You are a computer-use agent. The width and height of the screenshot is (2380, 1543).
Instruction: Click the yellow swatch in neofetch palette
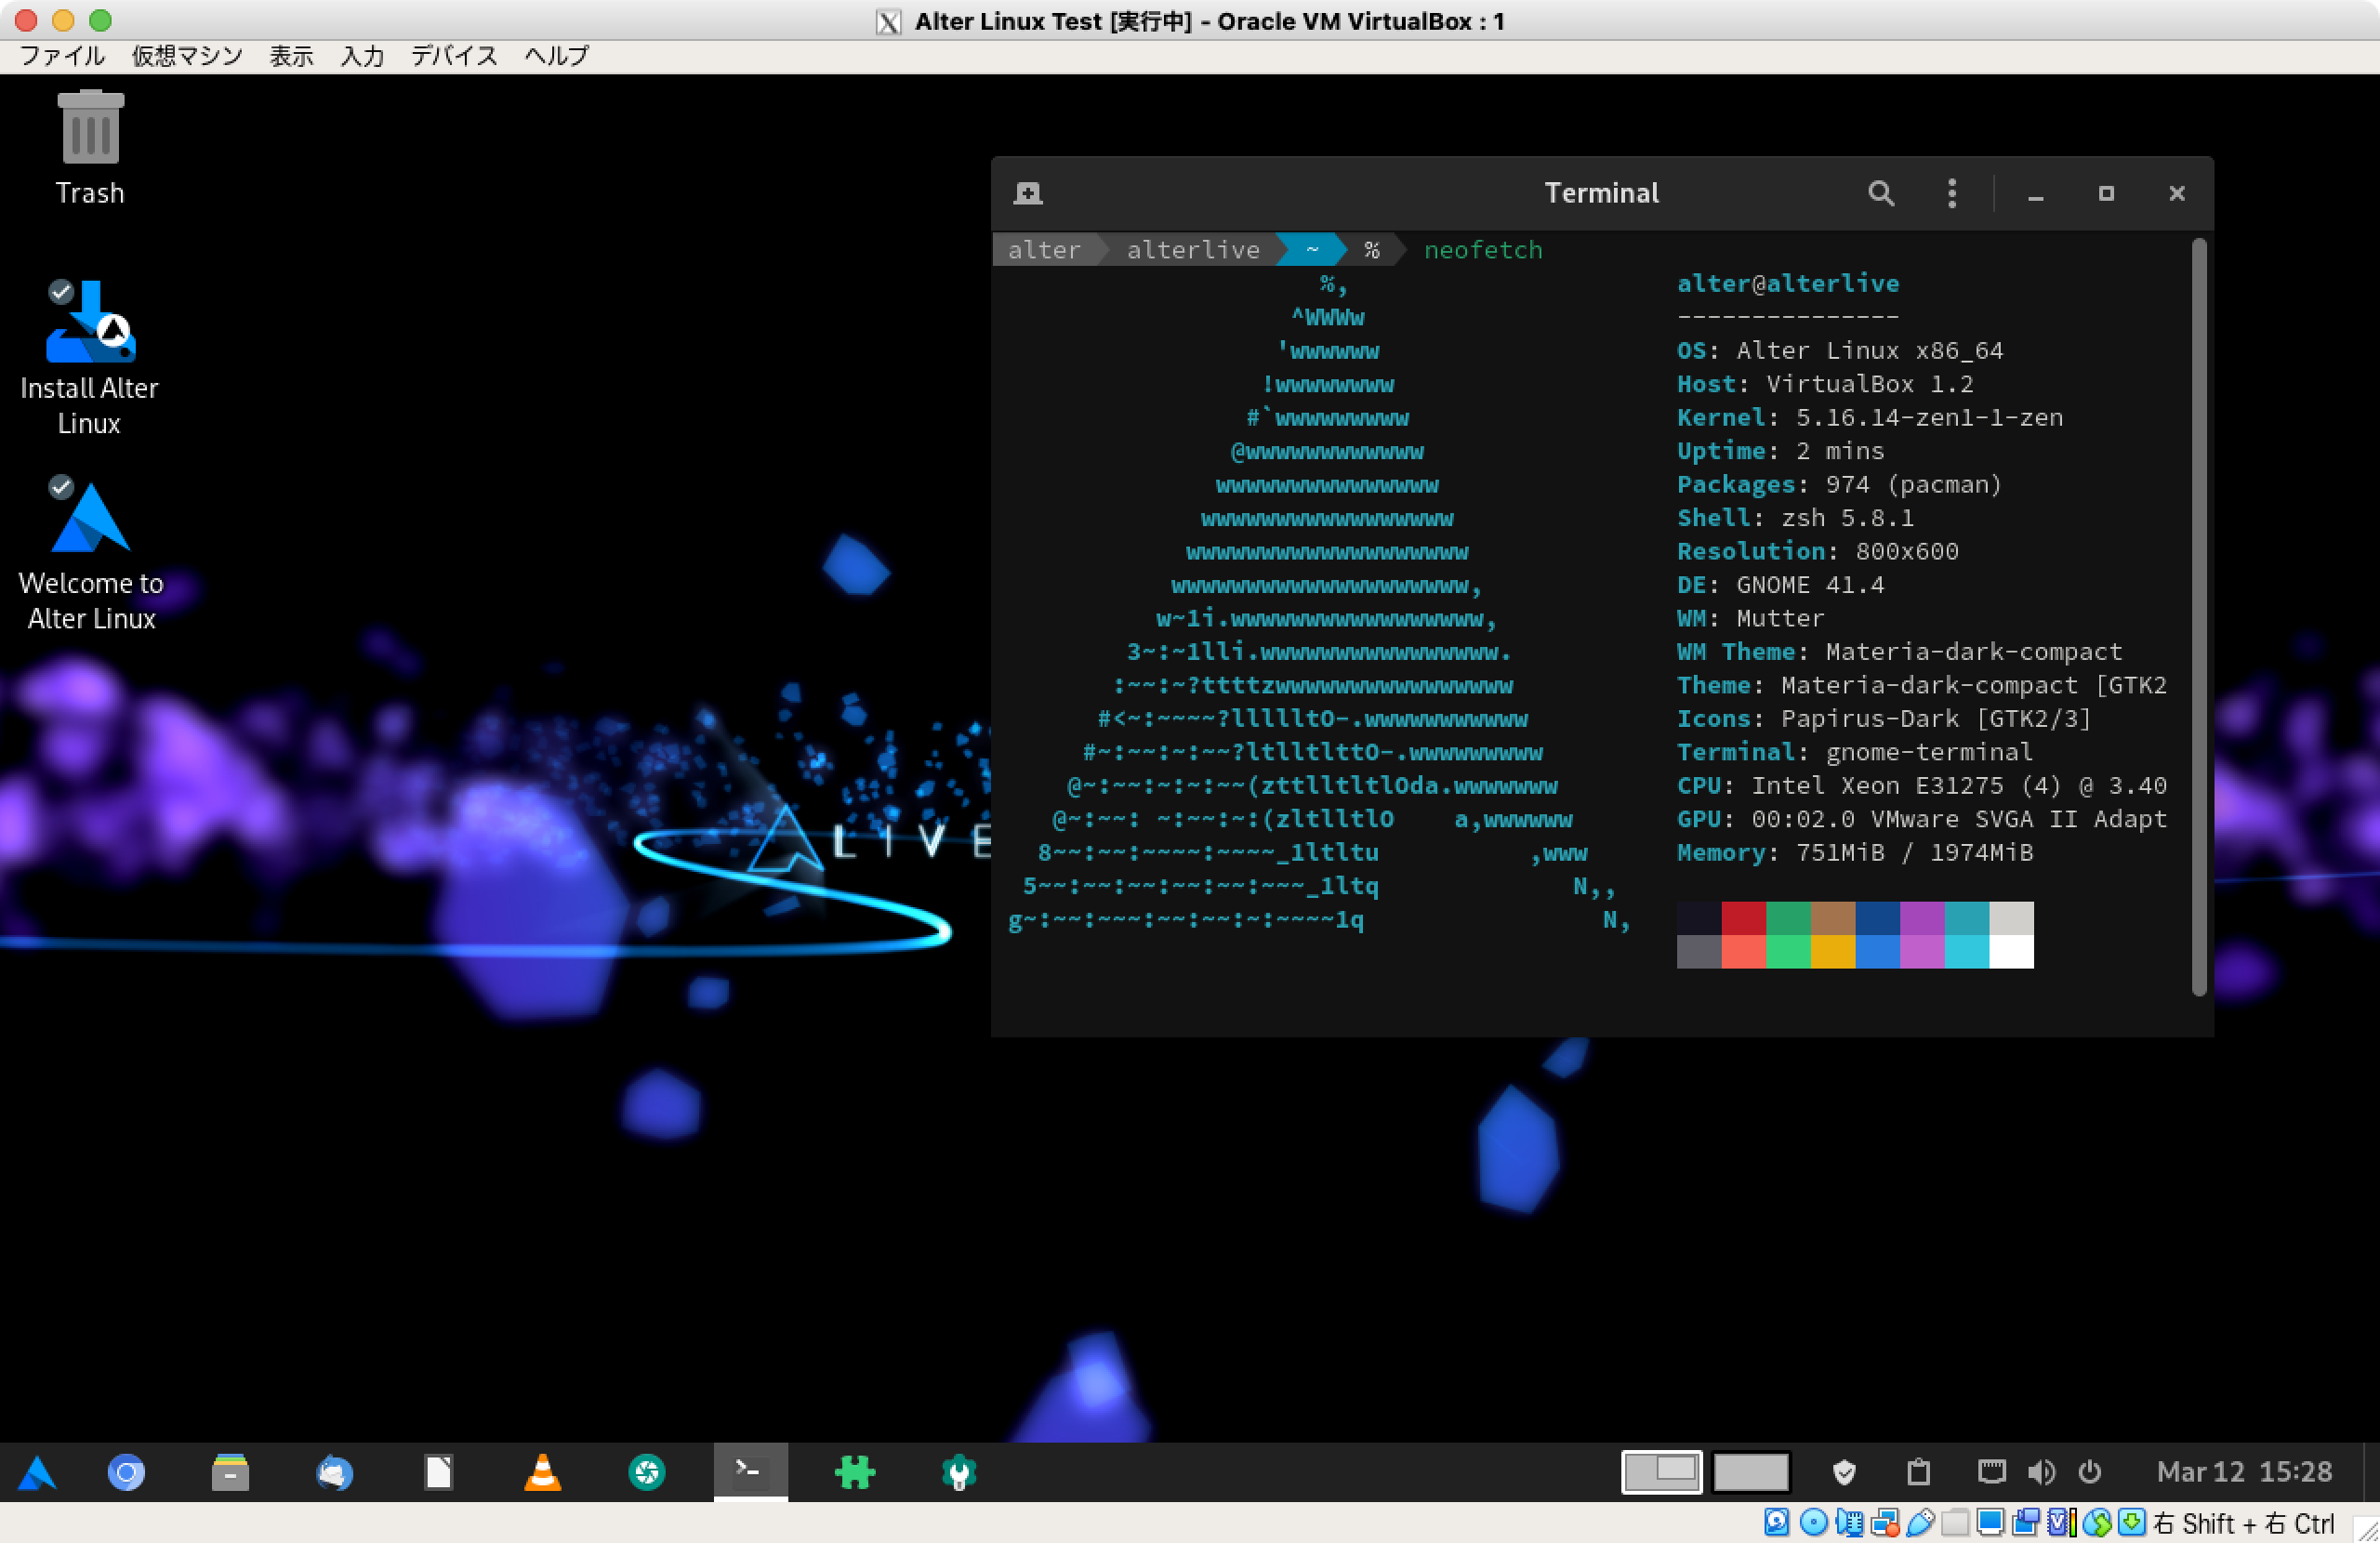coord(1832,952)
